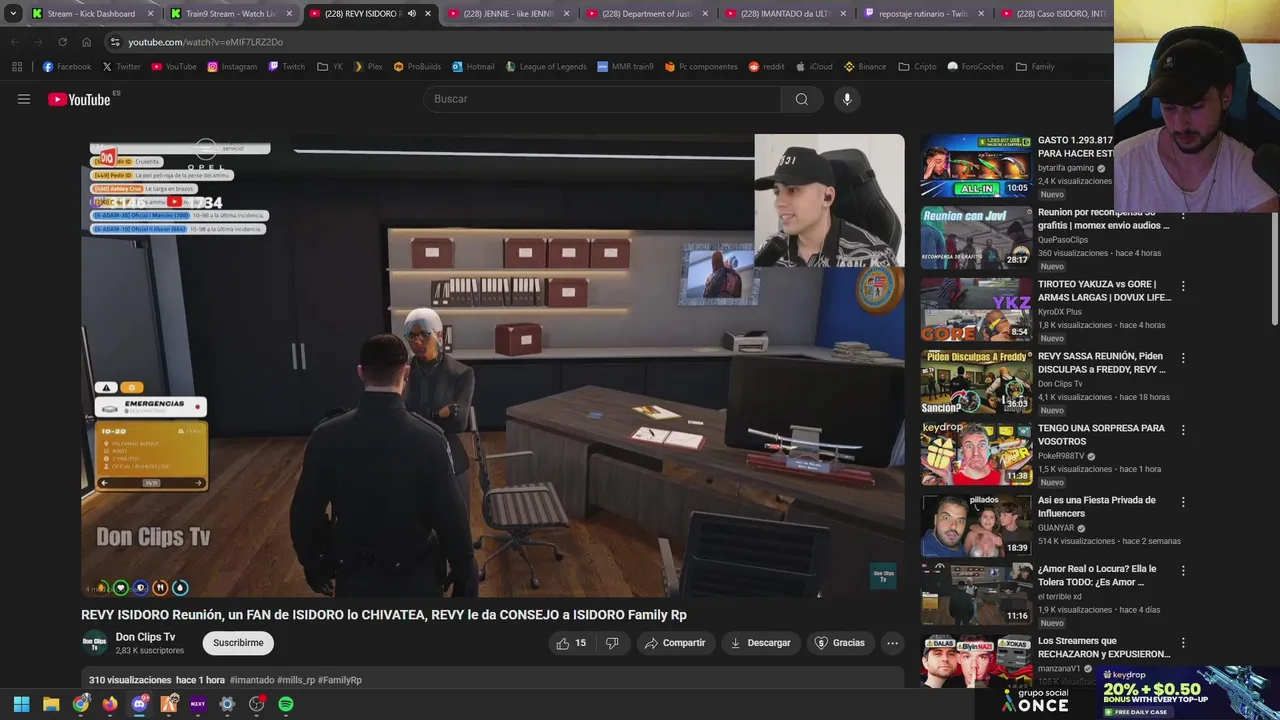Viewport: 1280px width, 720px height.
Task: Dislike the video with thumbs down
Action: pyautogui.click(x=612, y=643)
